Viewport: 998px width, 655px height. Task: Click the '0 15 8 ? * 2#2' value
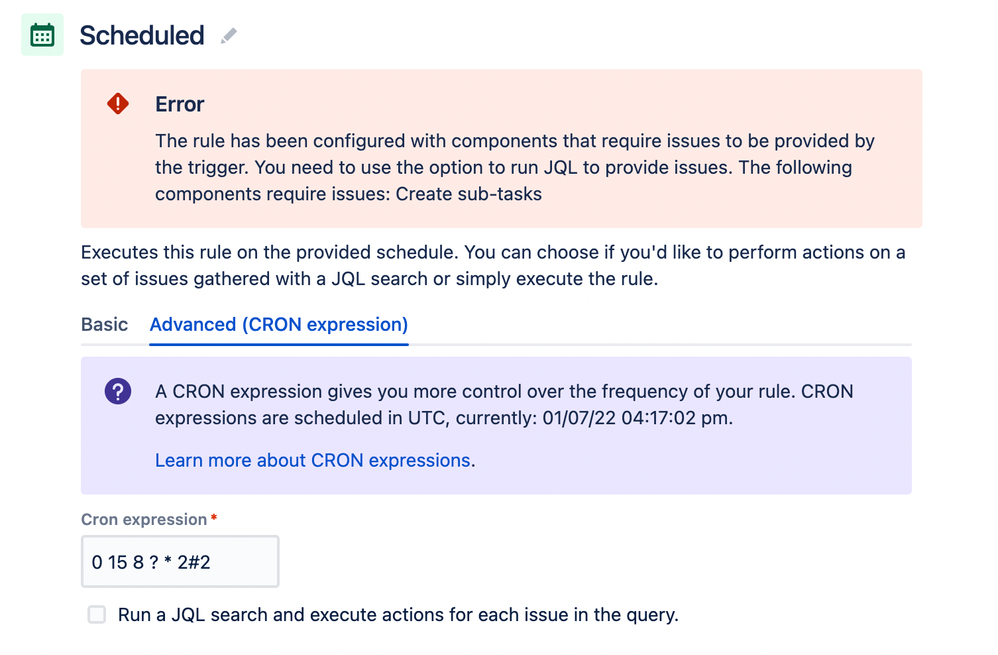tap(151, 562)
